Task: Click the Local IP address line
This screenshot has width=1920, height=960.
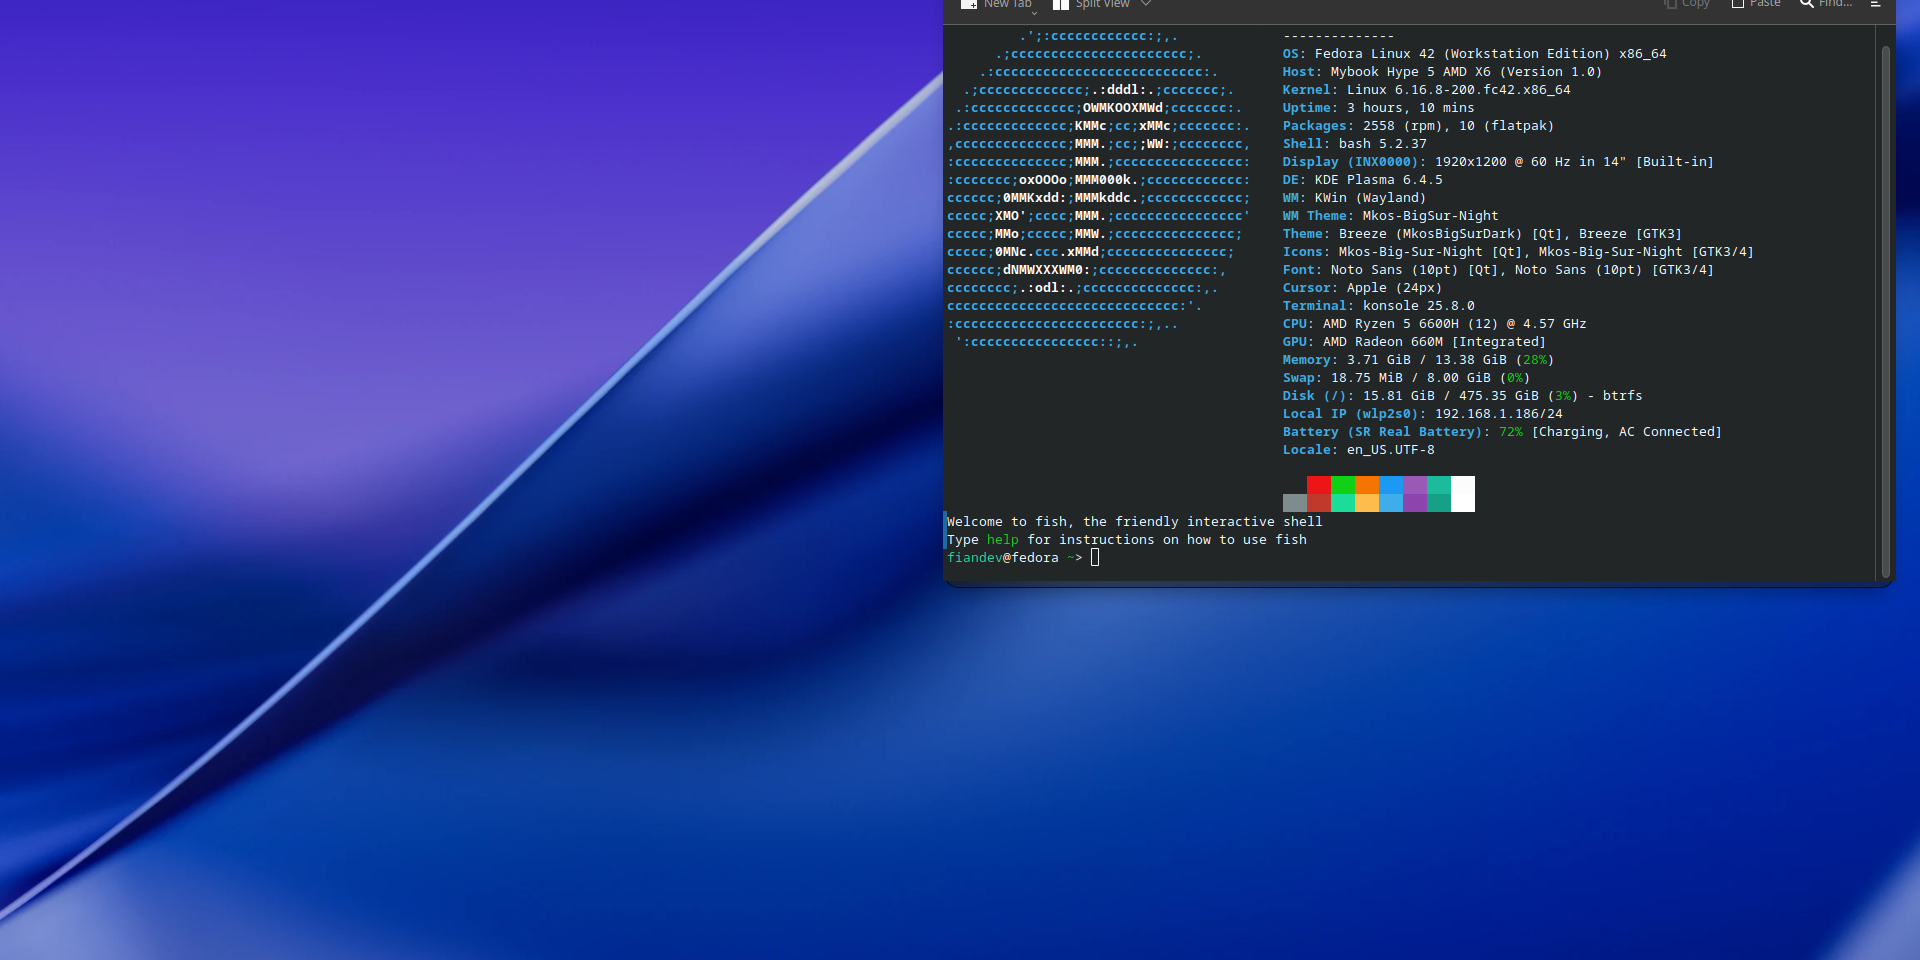Action: (1421, 414)
